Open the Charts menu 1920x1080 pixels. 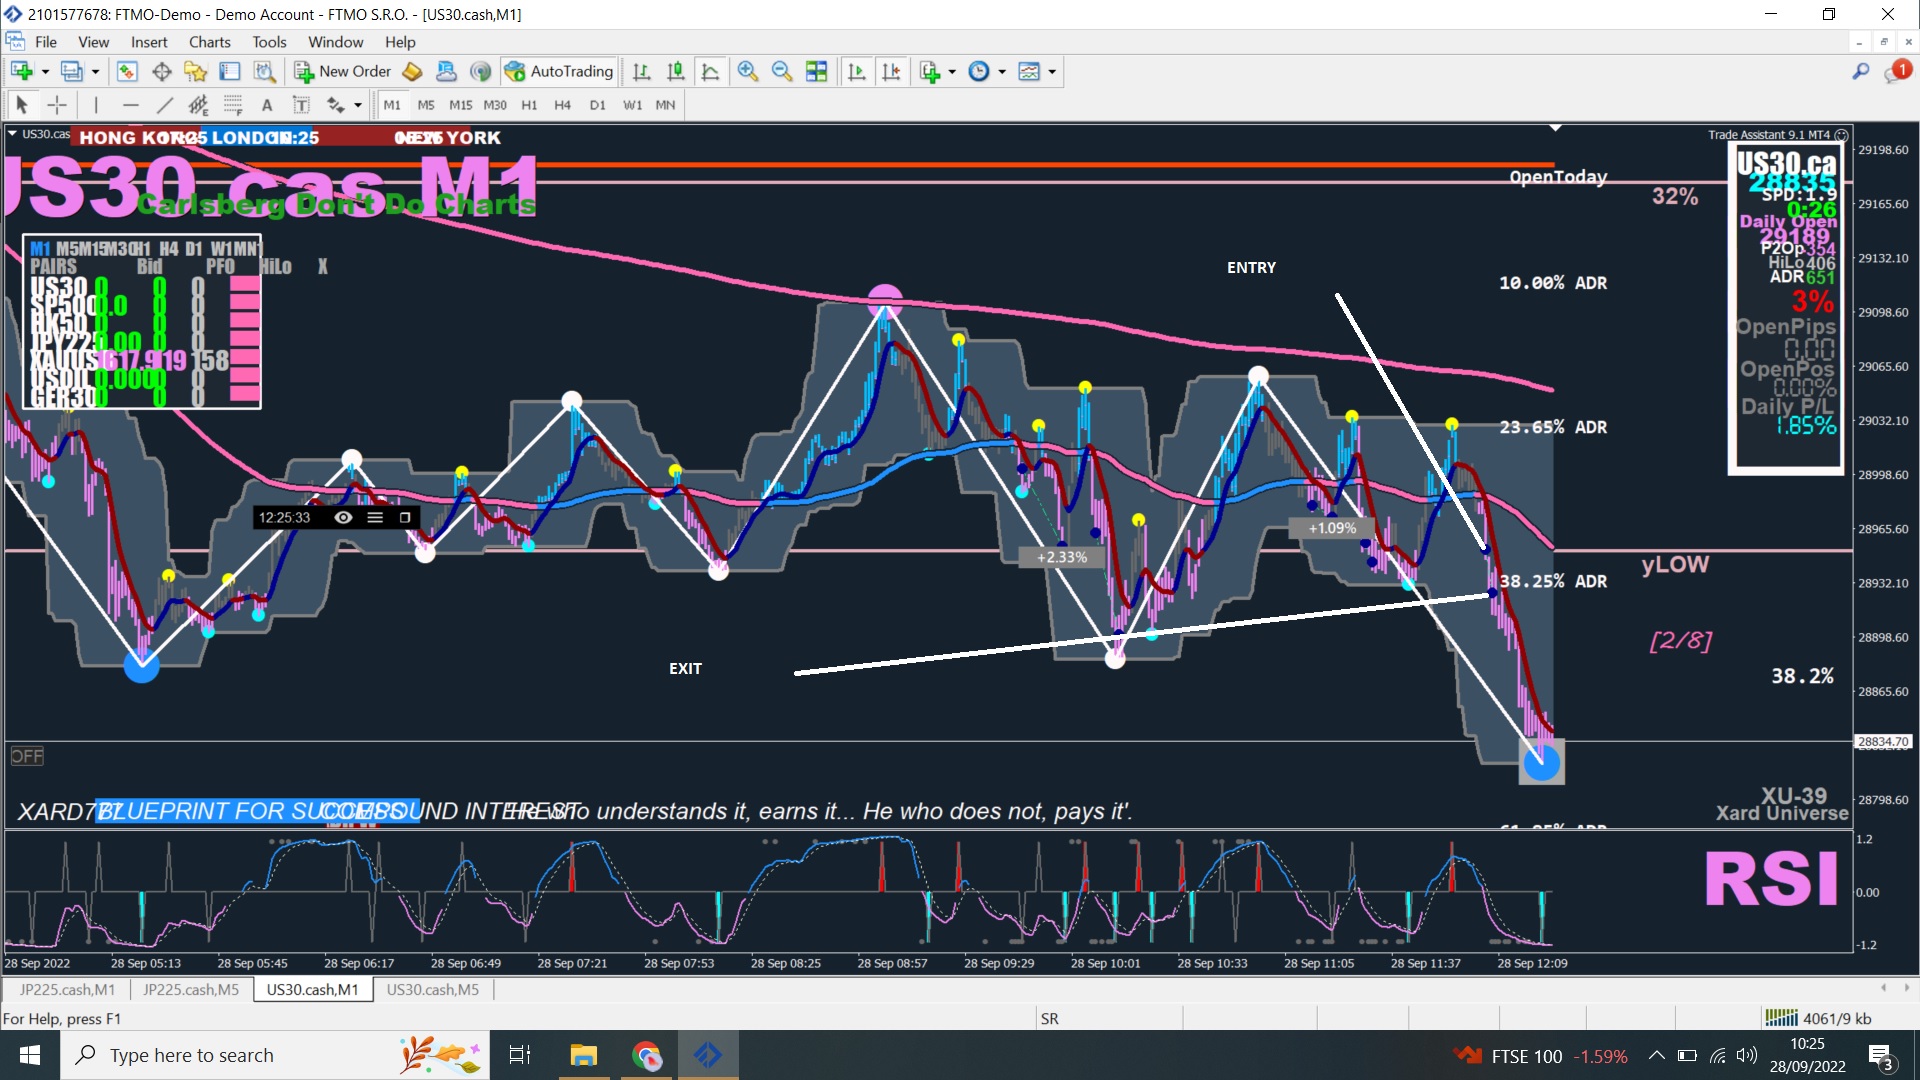209,42
